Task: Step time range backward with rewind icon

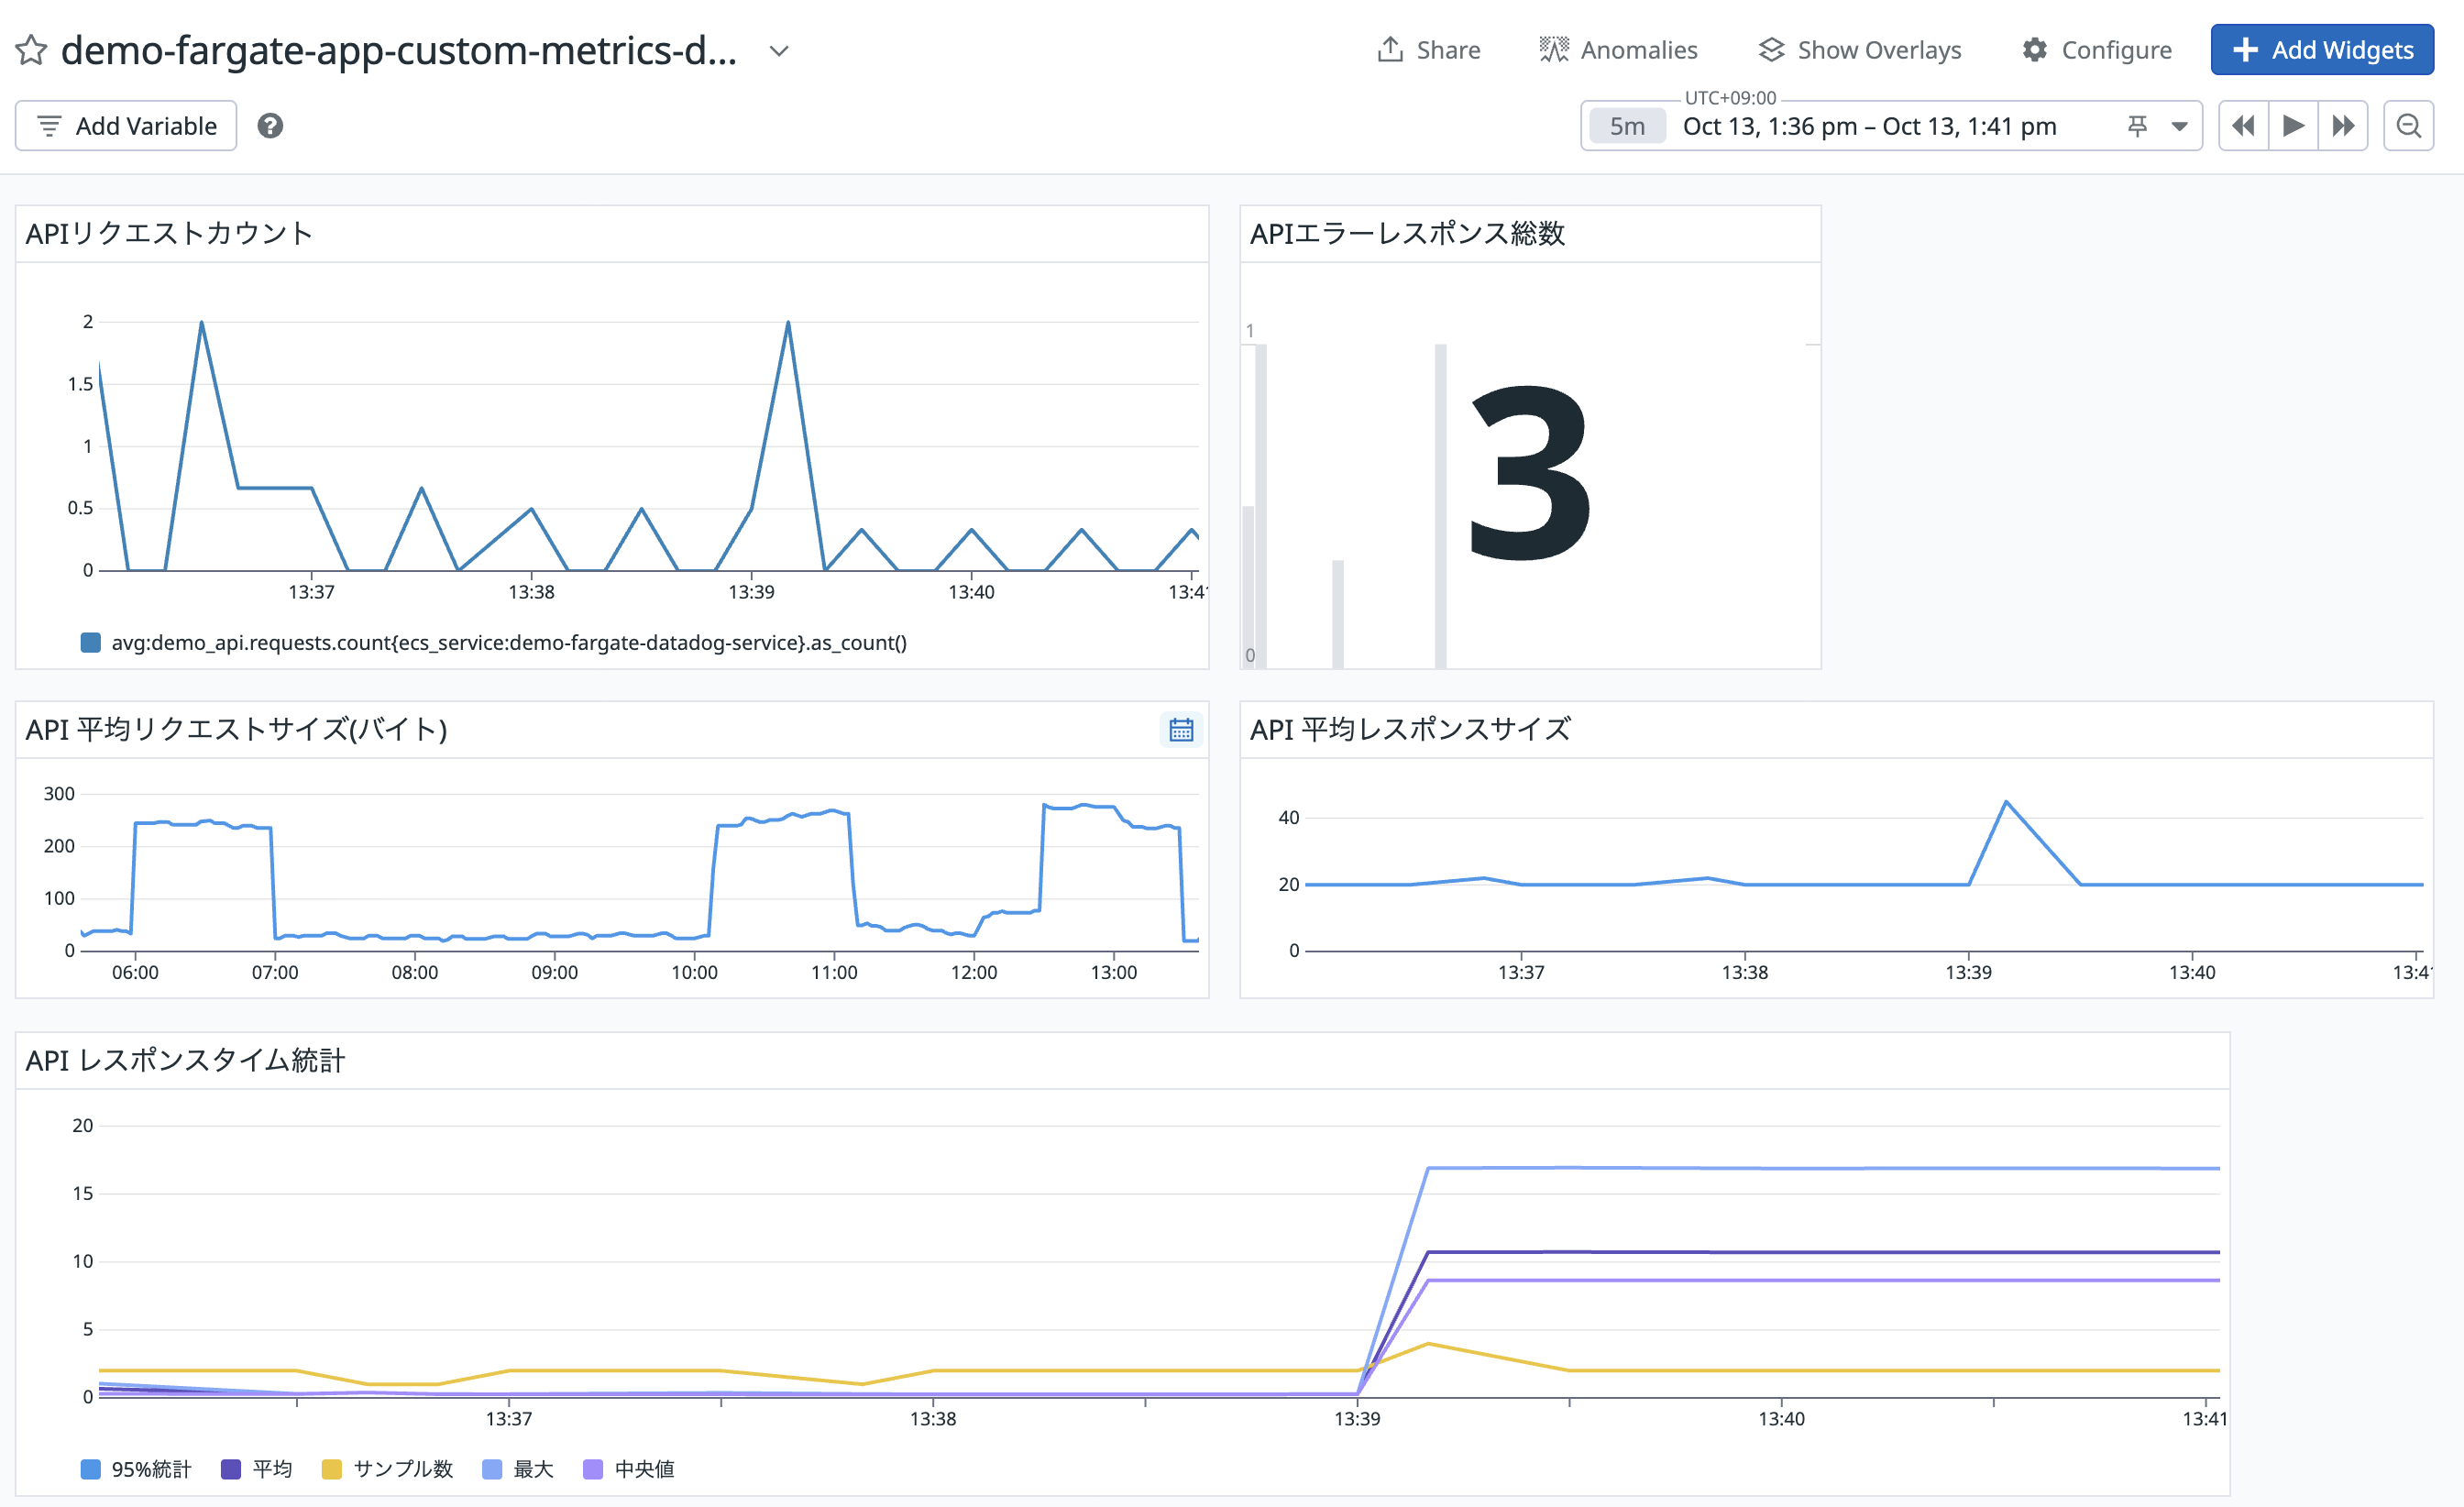Action: [2243, 126]
